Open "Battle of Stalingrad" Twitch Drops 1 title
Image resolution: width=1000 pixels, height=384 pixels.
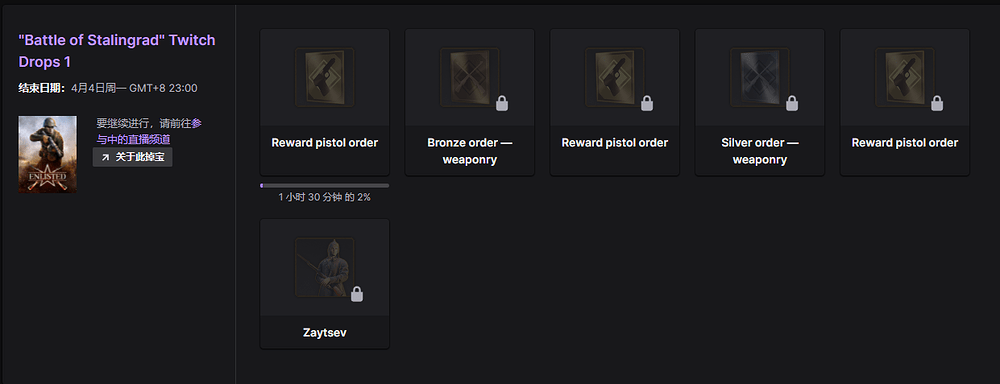117,51
